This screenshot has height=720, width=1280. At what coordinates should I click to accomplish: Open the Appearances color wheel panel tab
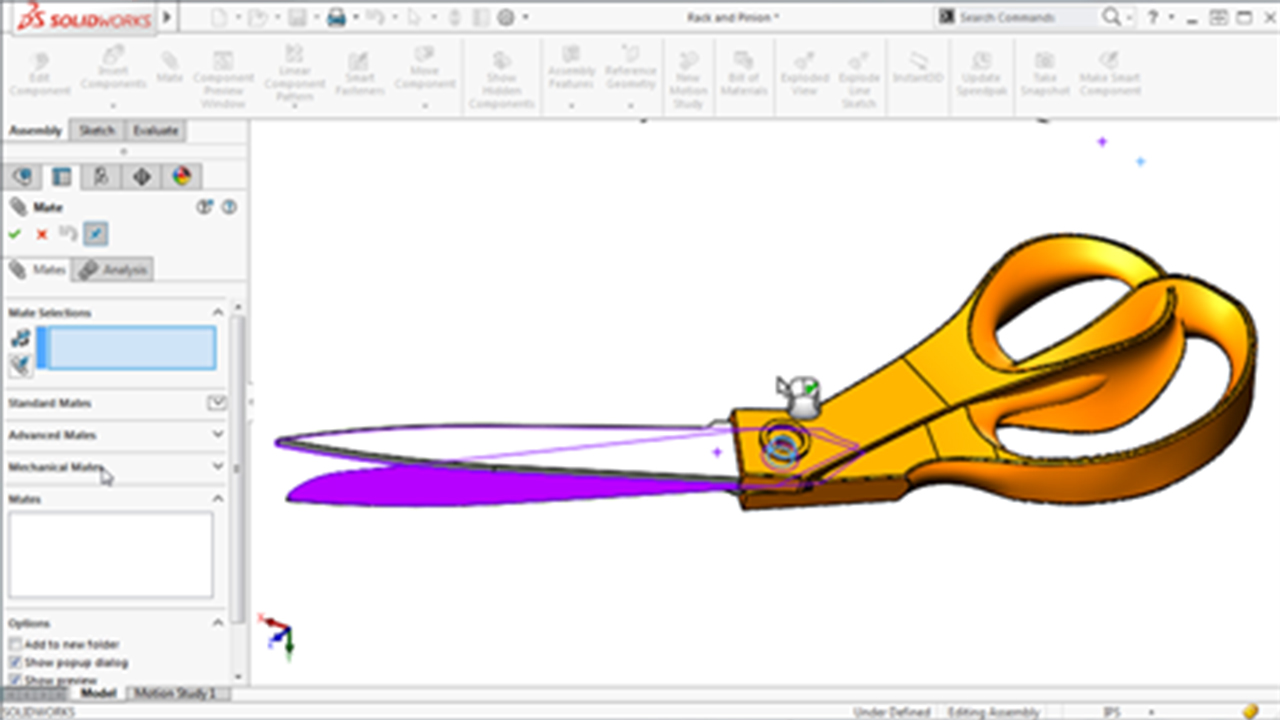[x=180, y=177]
